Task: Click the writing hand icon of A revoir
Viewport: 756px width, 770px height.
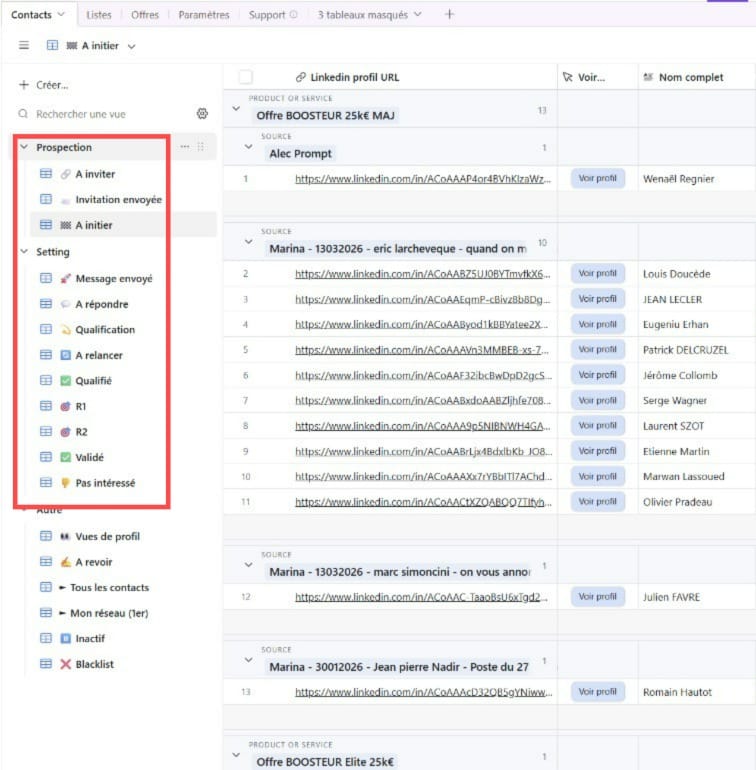Action: pos(65,562)
